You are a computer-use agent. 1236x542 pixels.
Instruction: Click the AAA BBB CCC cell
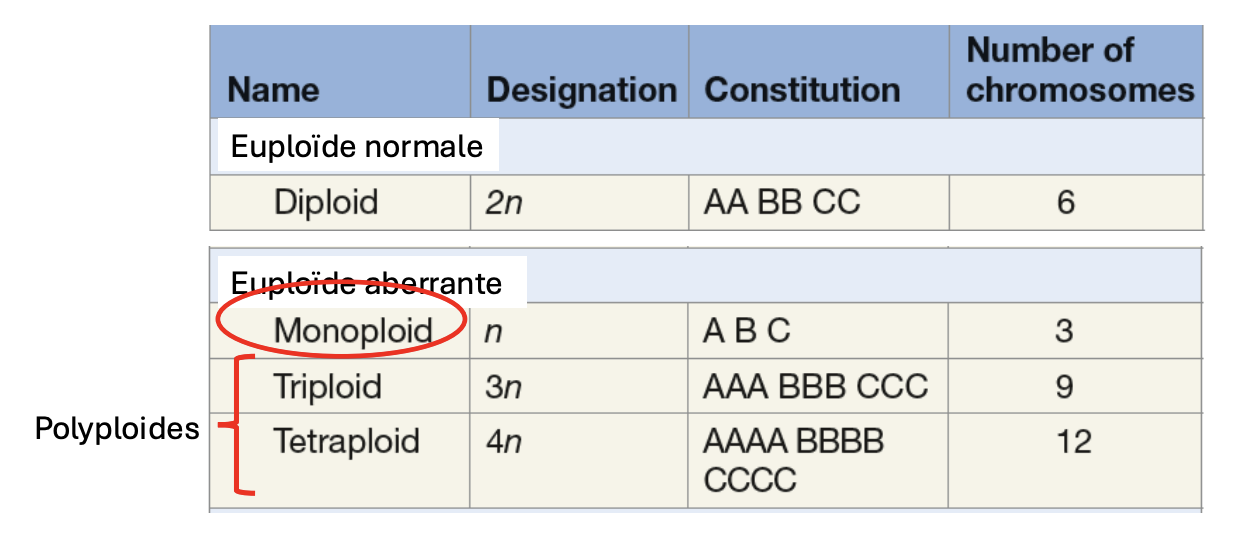tap(815, 386)
